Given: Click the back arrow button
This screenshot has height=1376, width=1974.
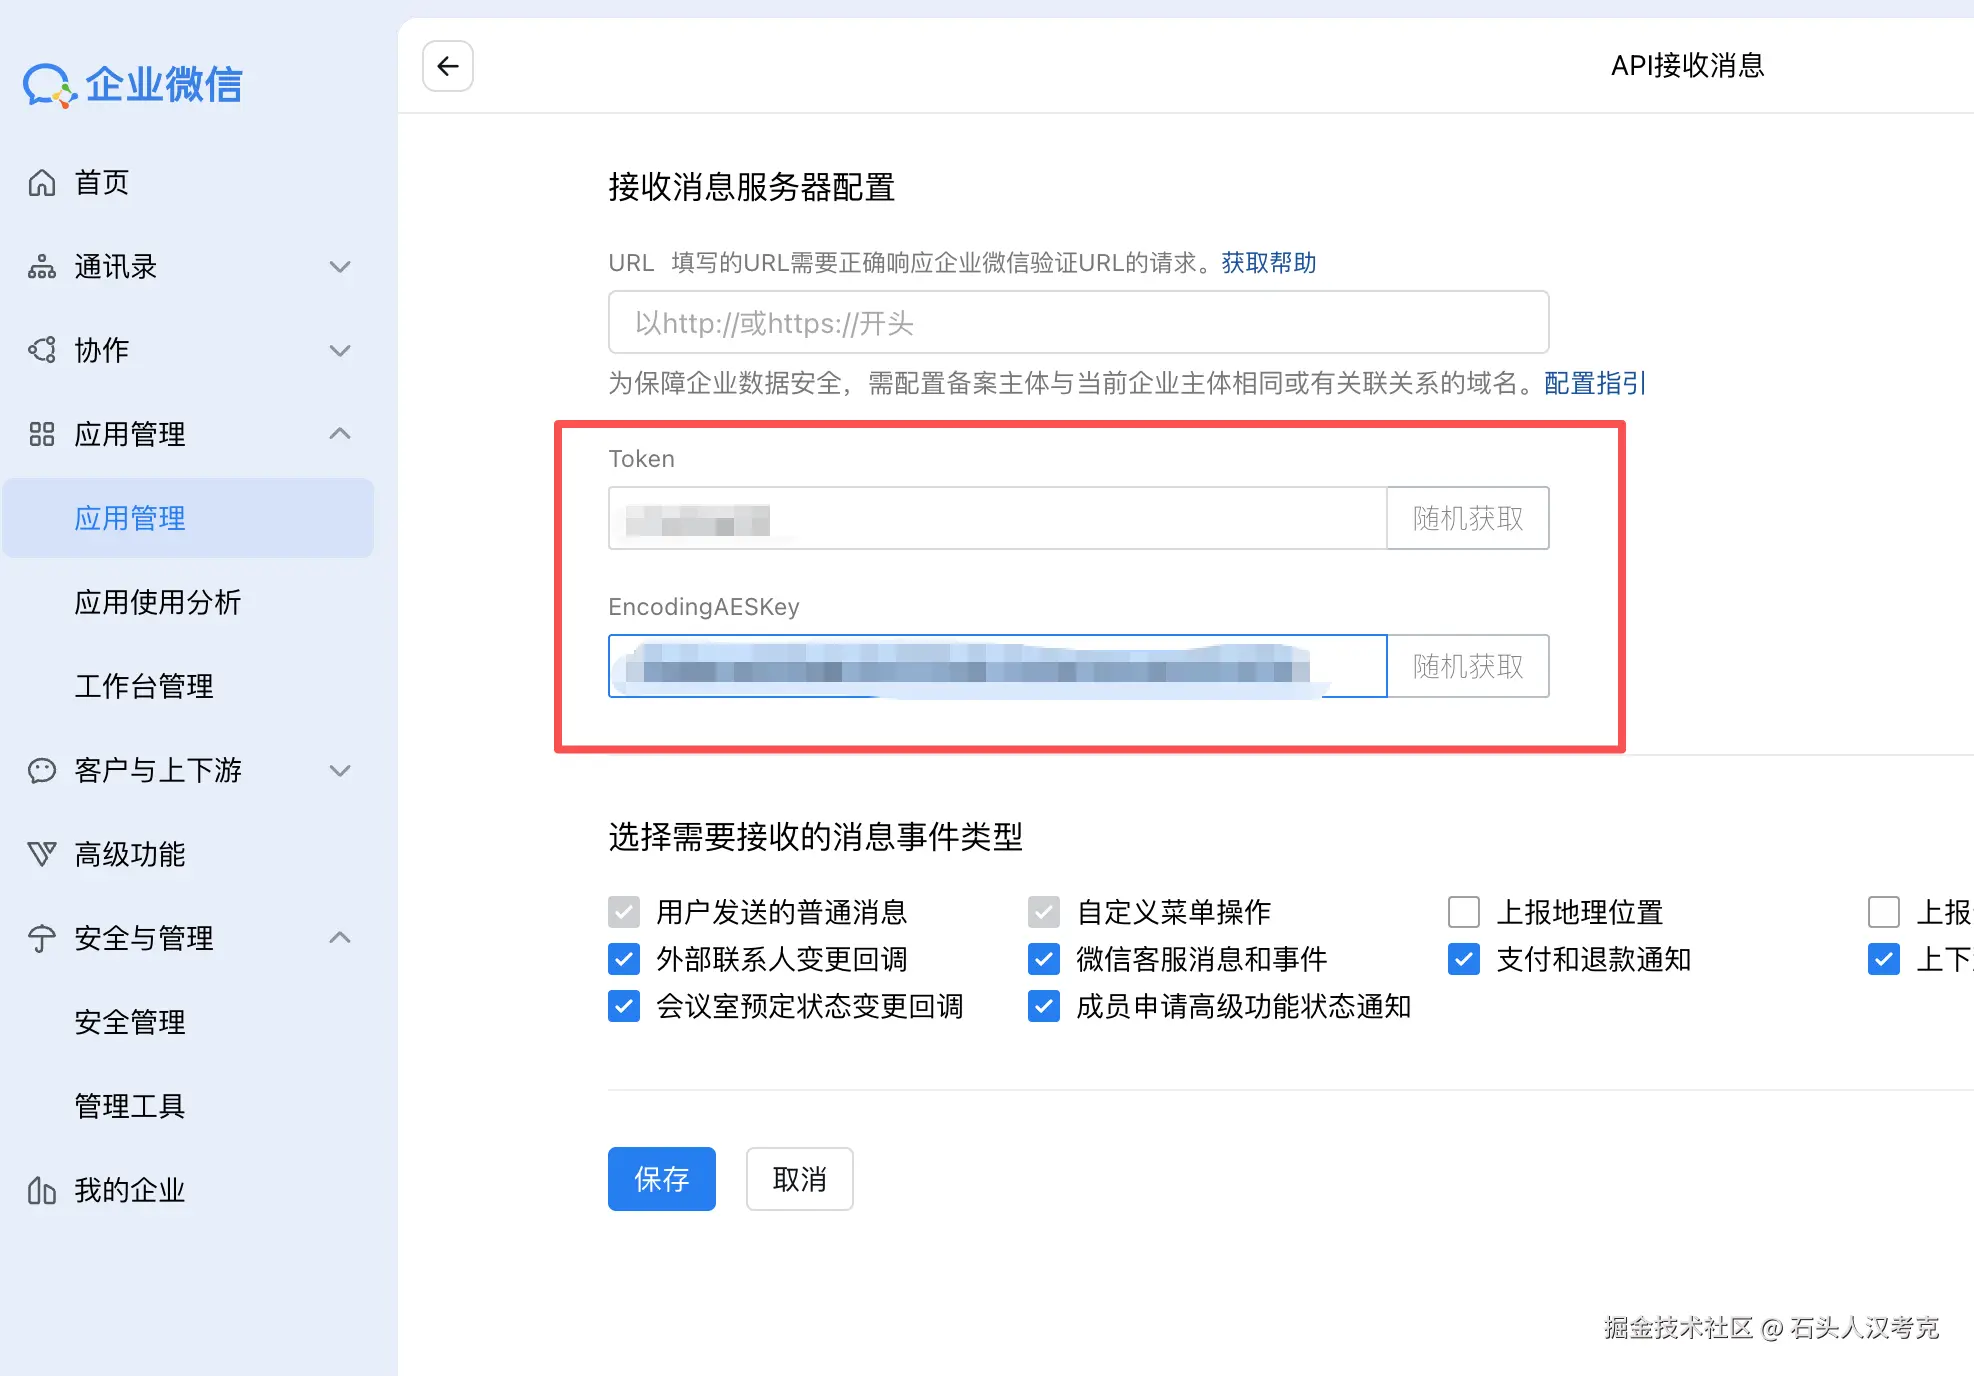Looking at the screenshot, I should click(447, 66).
